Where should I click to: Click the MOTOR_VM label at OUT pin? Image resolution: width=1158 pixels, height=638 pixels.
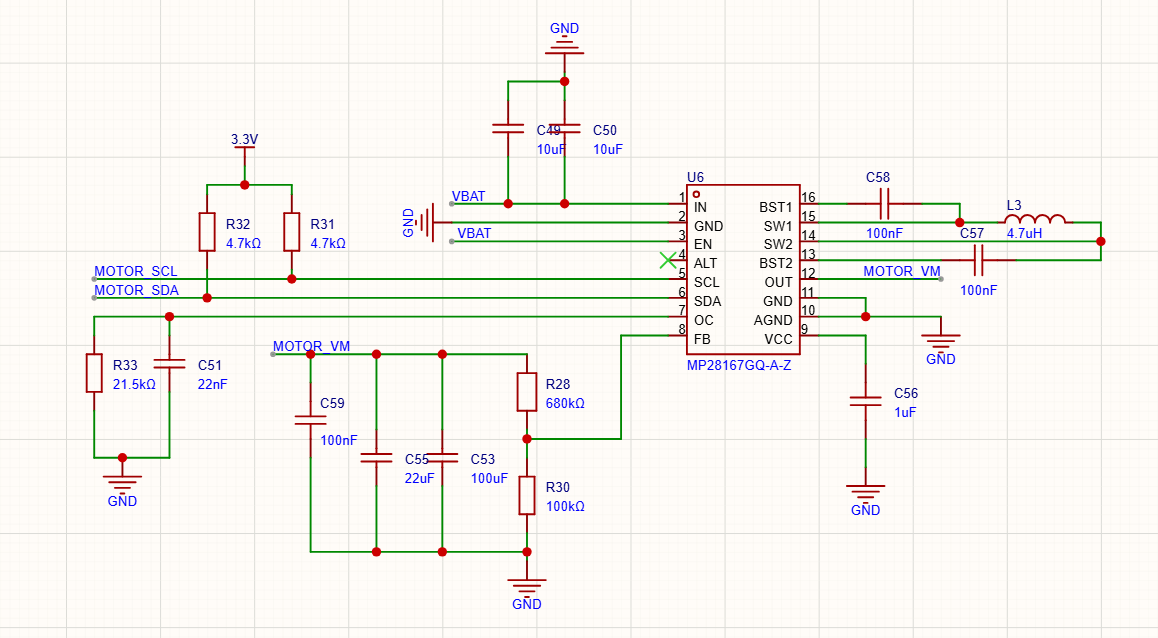coord(901,271)
